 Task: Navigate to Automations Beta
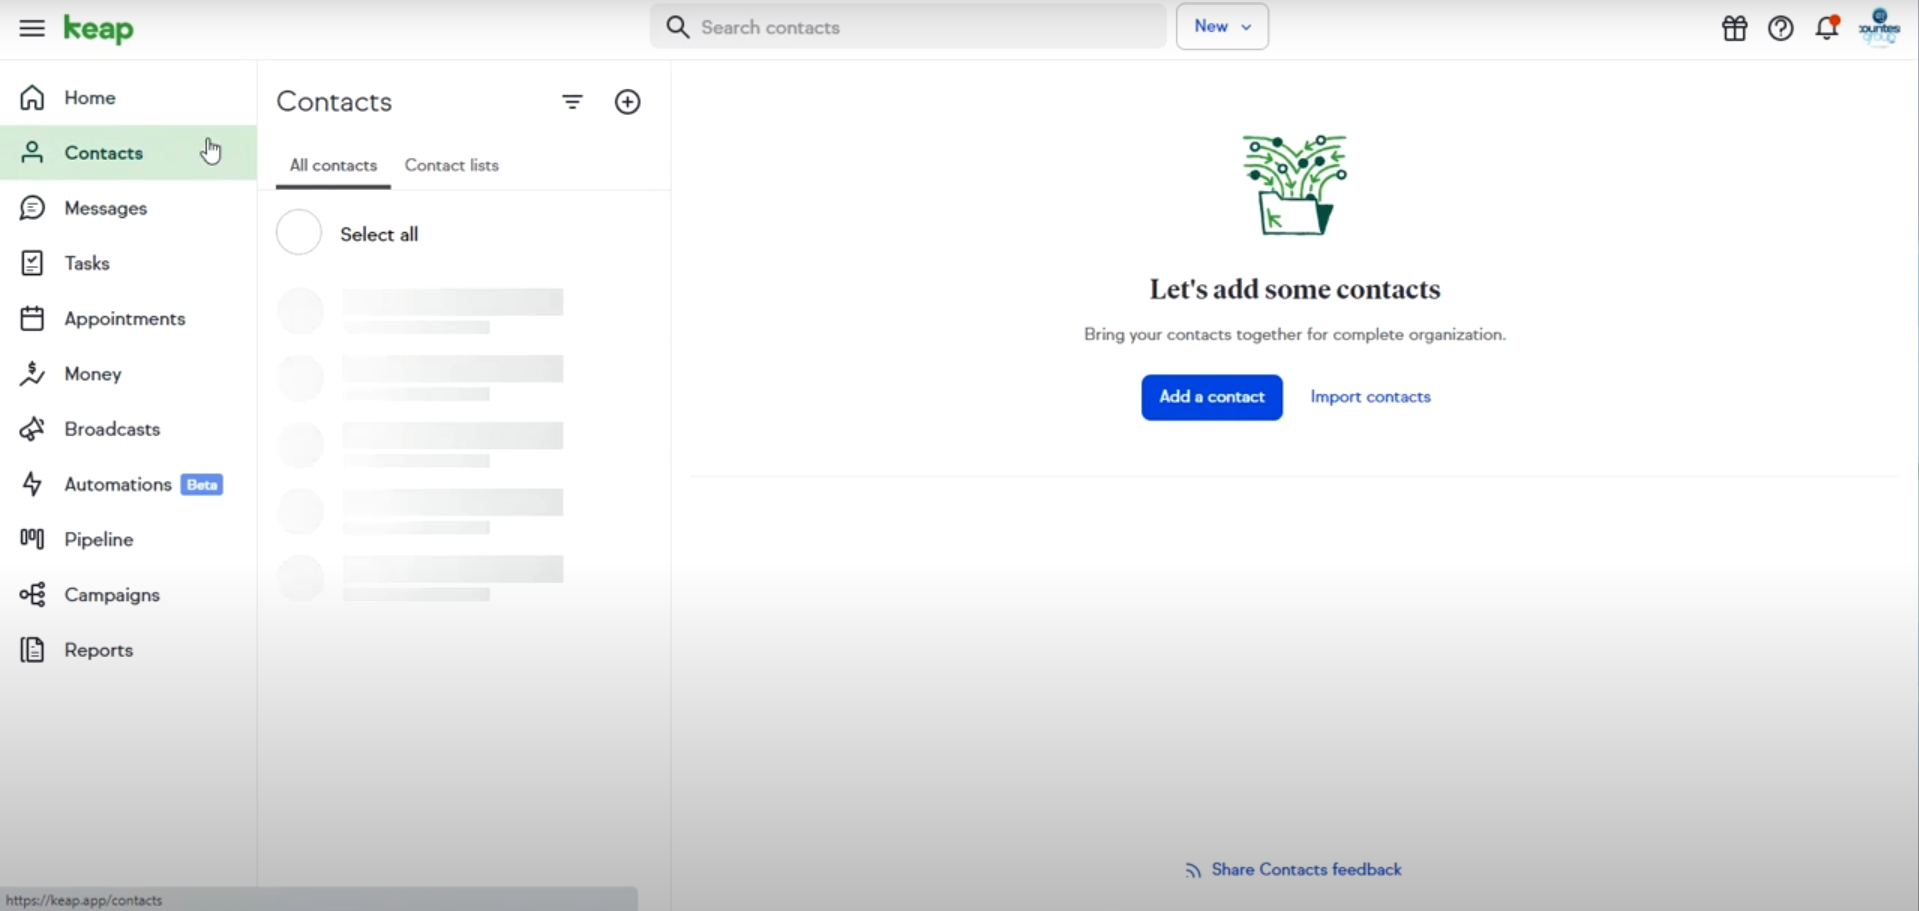(x=118, y=485)
